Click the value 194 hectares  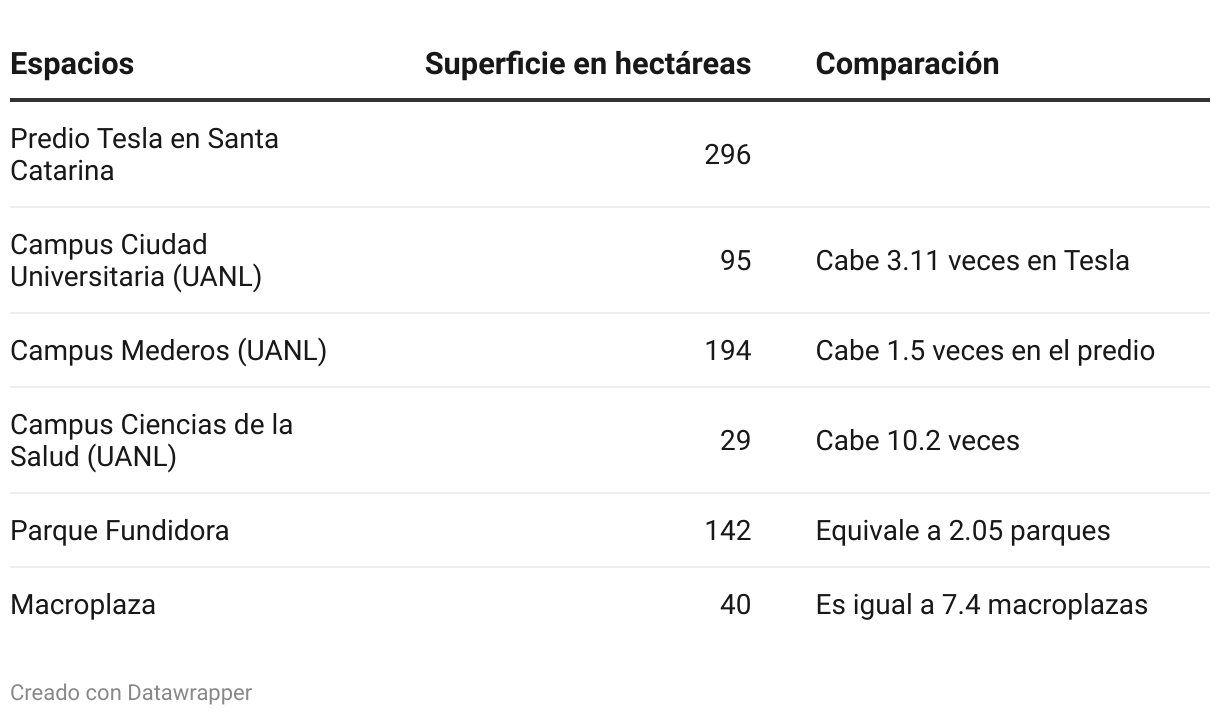point(727,350)
